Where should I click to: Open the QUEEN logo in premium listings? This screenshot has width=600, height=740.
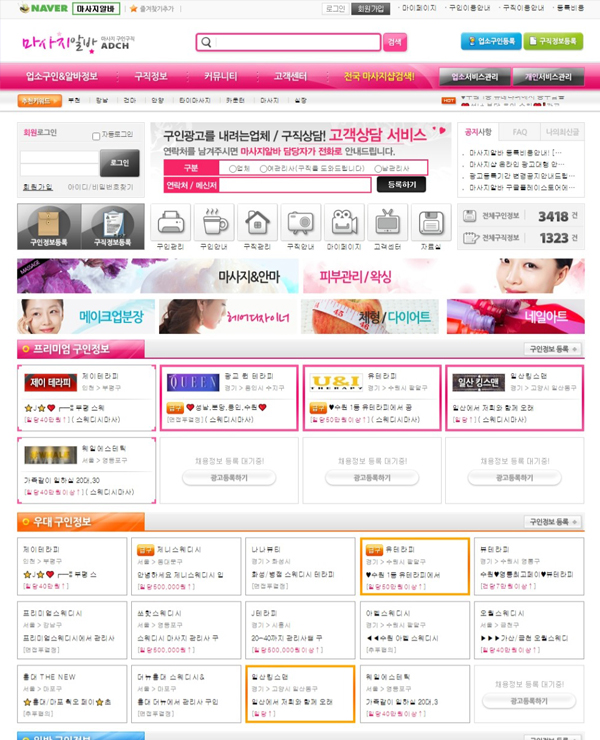[193, 382]
